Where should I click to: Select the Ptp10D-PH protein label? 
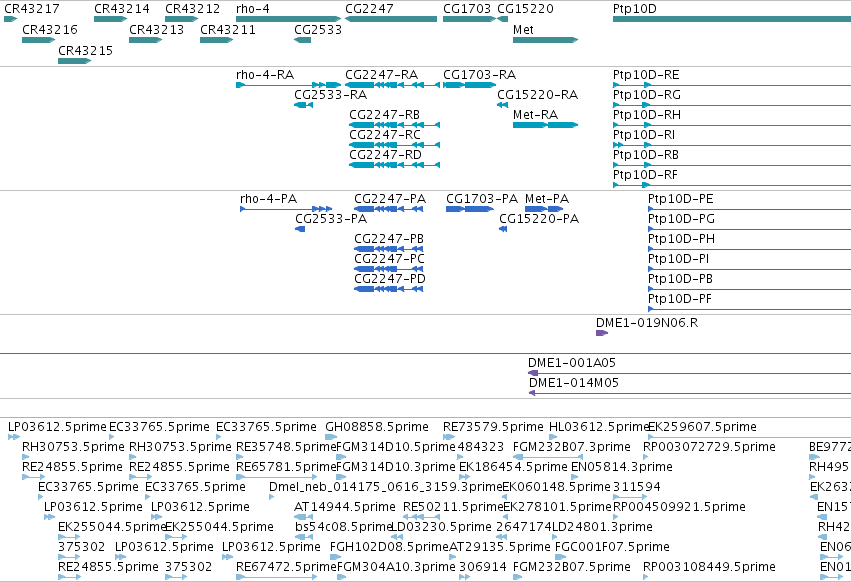681,239
